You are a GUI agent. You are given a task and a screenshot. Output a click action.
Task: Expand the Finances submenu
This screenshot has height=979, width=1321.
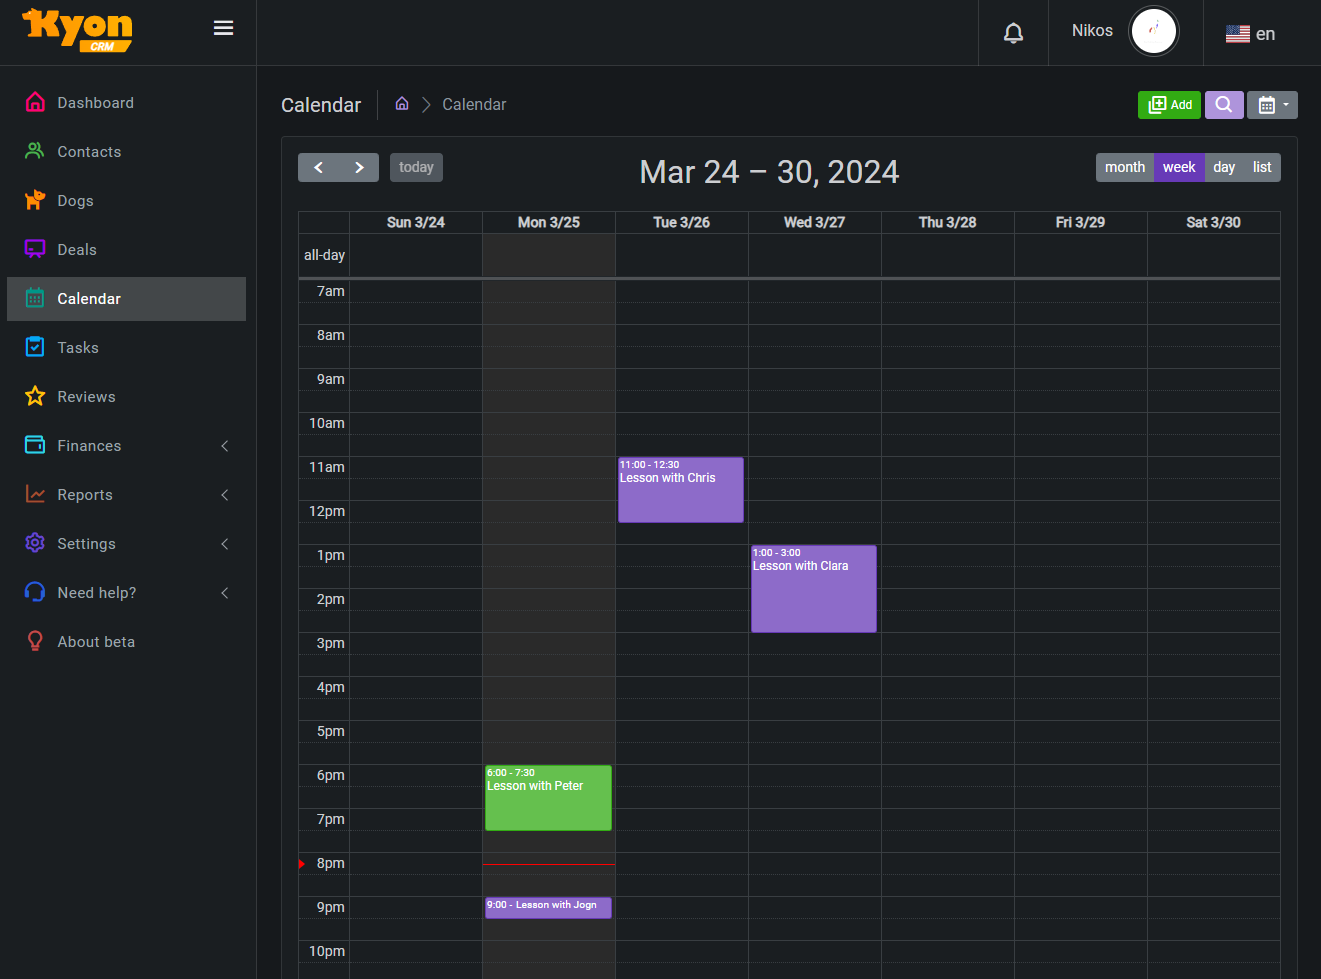tap(89, 446)
